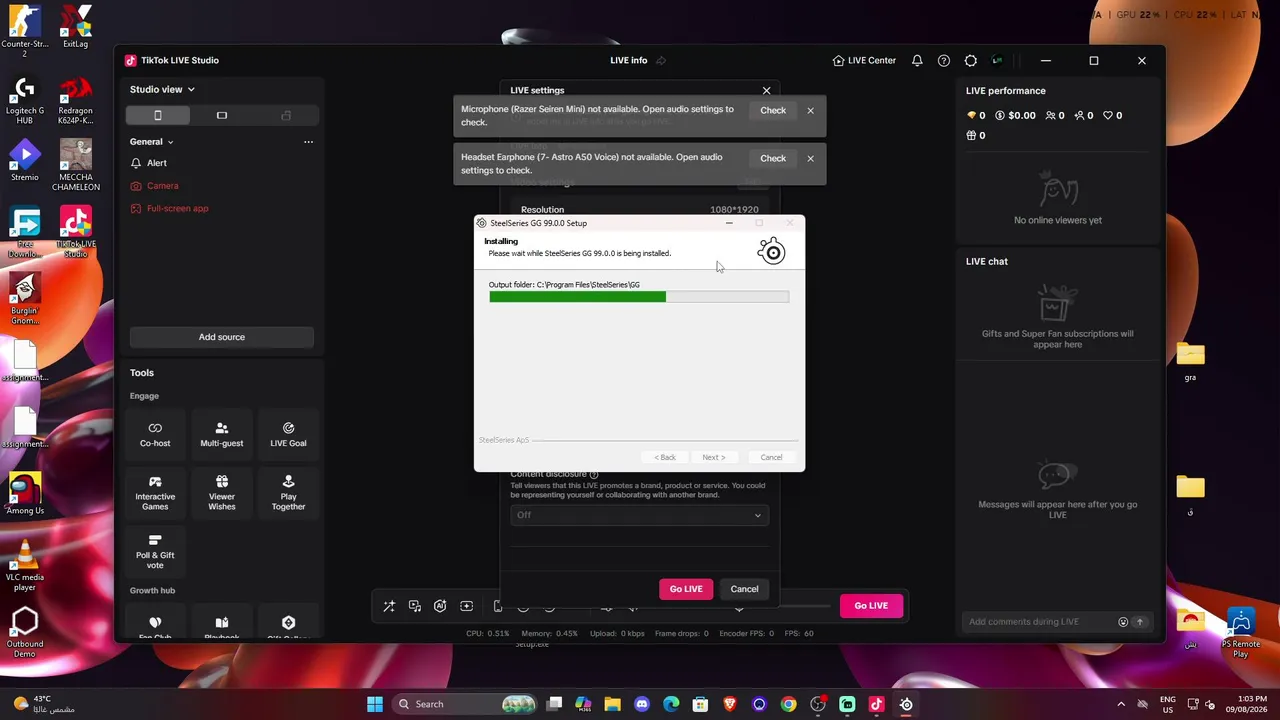This screenshot has height=720, width=1280.
Task: Open the Content disclosure Off dropdown
Action: click(x=639, y=515)
